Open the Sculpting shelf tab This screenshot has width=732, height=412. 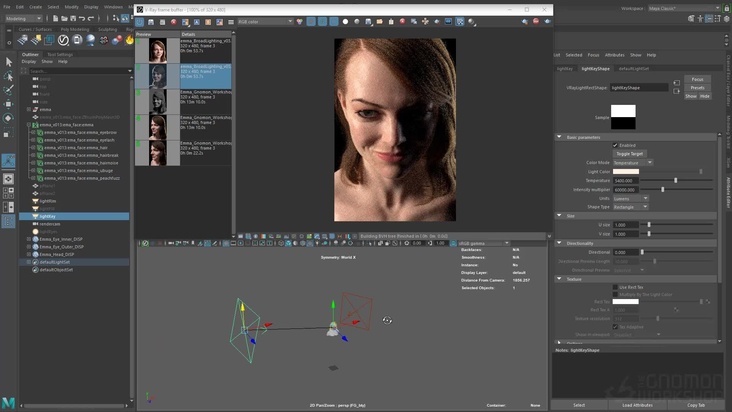coord(107,29)
